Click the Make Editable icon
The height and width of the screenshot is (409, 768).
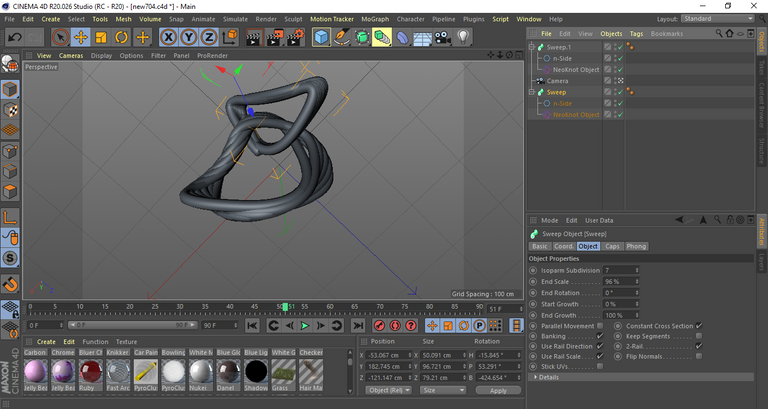point(10,64)
